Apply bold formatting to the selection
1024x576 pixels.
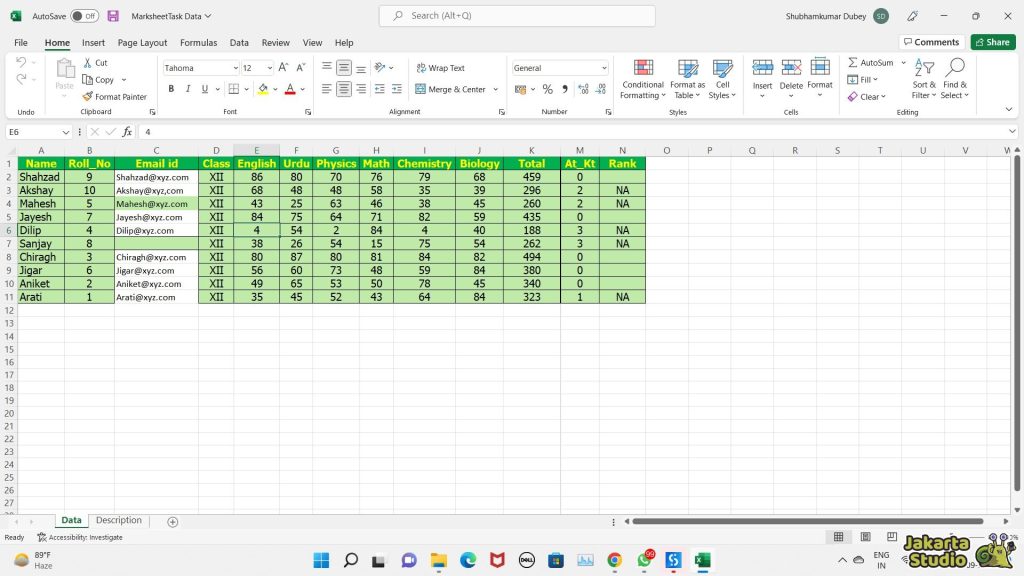tap(171, 88)
